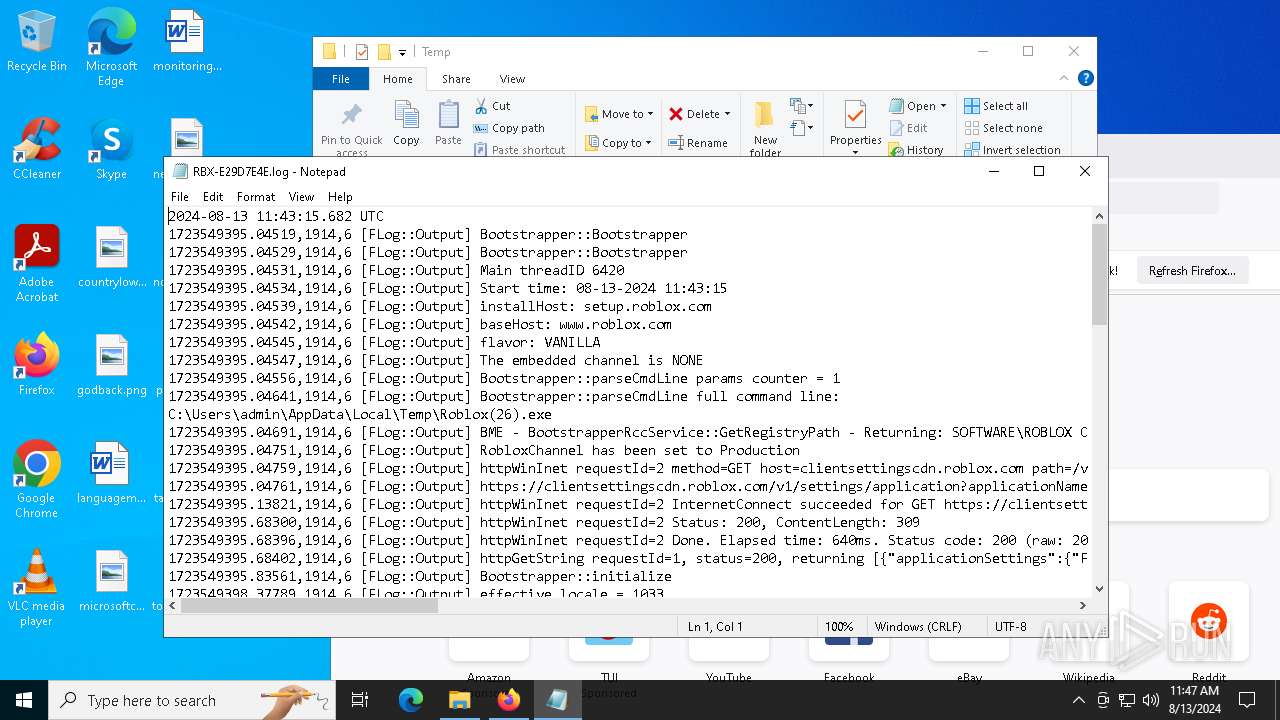Open the Explorer File tab
The width and height of the screenshot is (1280, 720).
click(x=341, y=79)
